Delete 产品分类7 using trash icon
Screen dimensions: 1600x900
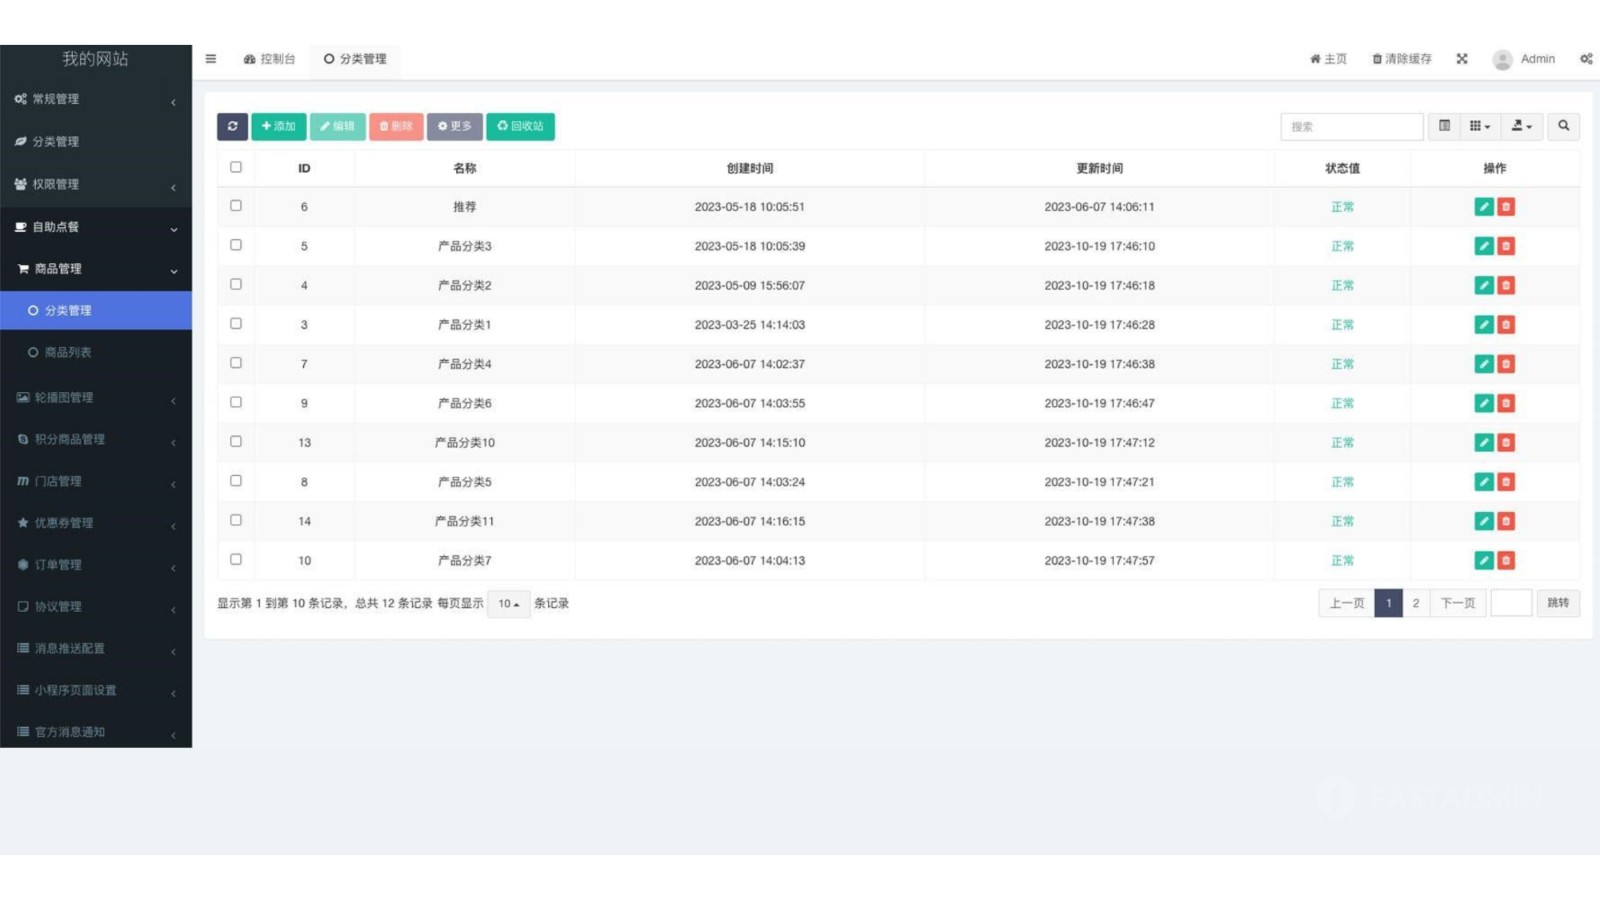[x=1506, y=560]
